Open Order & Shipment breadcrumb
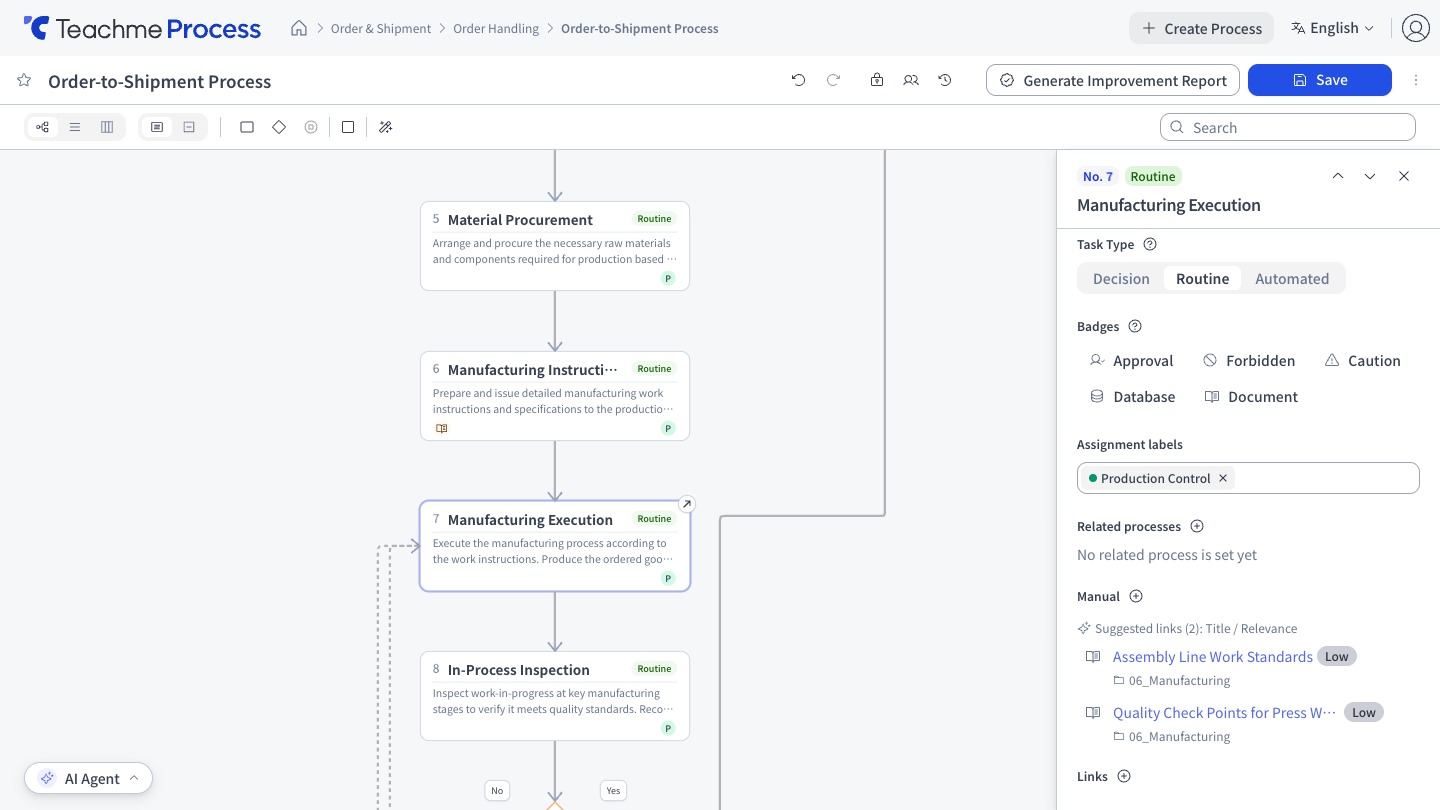1440x810 pixels. pyautogui.click(x=381, y=28)
